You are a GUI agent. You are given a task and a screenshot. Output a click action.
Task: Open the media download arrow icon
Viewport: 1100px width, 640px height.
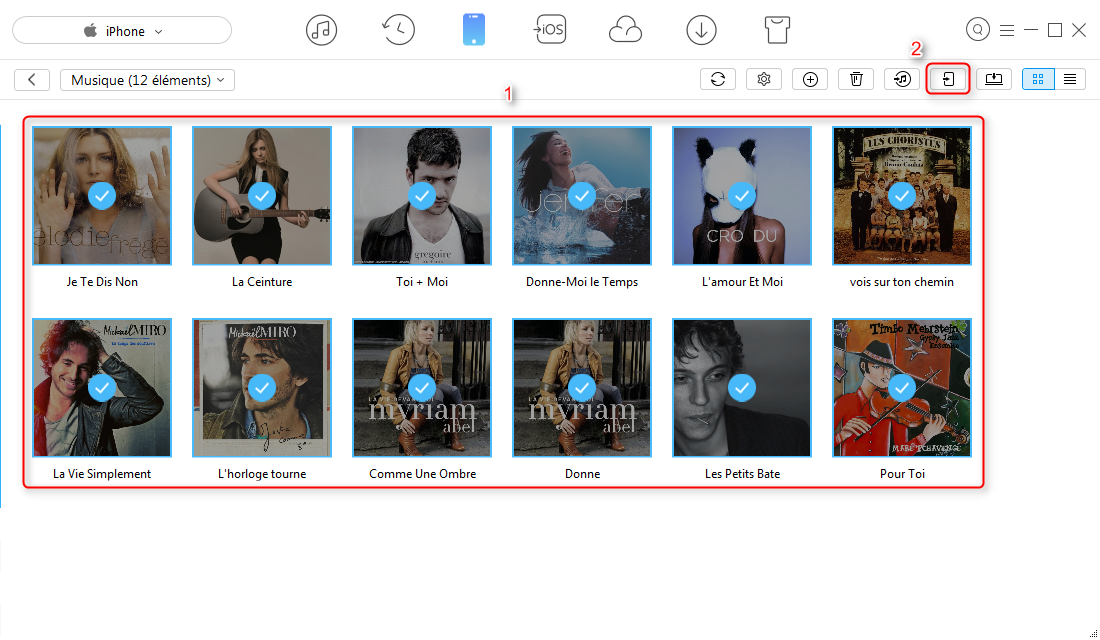pos(702,30)
